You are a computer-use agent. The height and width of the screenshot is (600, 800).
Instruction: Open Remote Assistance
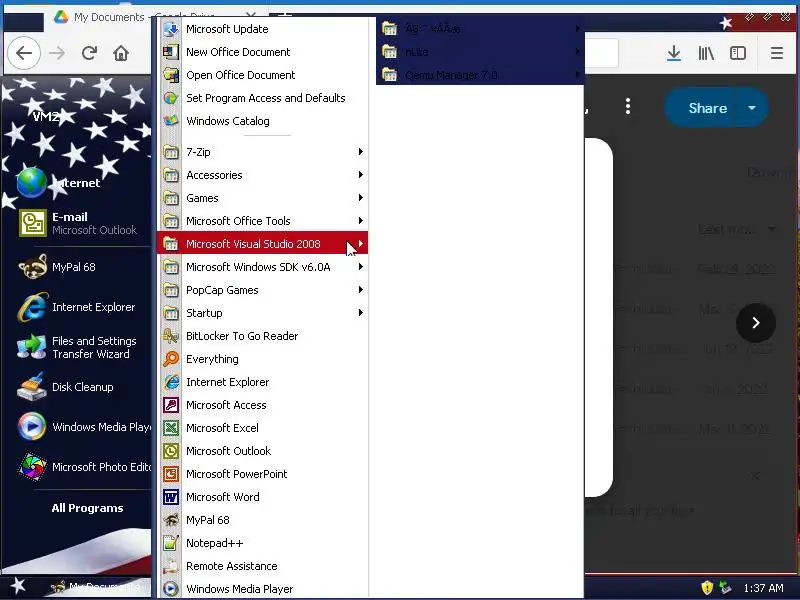point(262,566)
